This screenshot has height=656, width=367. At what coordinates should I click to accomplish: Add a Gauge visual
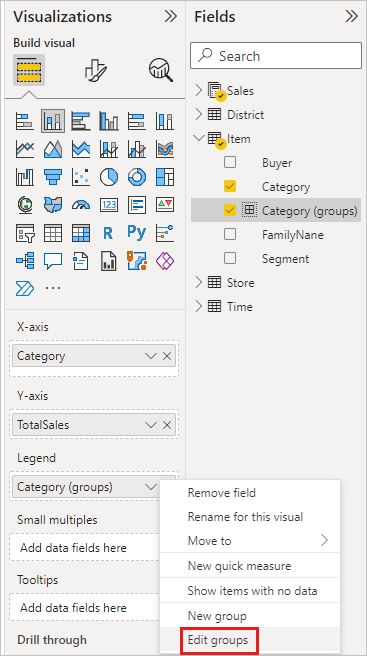(x=81, y=205)
